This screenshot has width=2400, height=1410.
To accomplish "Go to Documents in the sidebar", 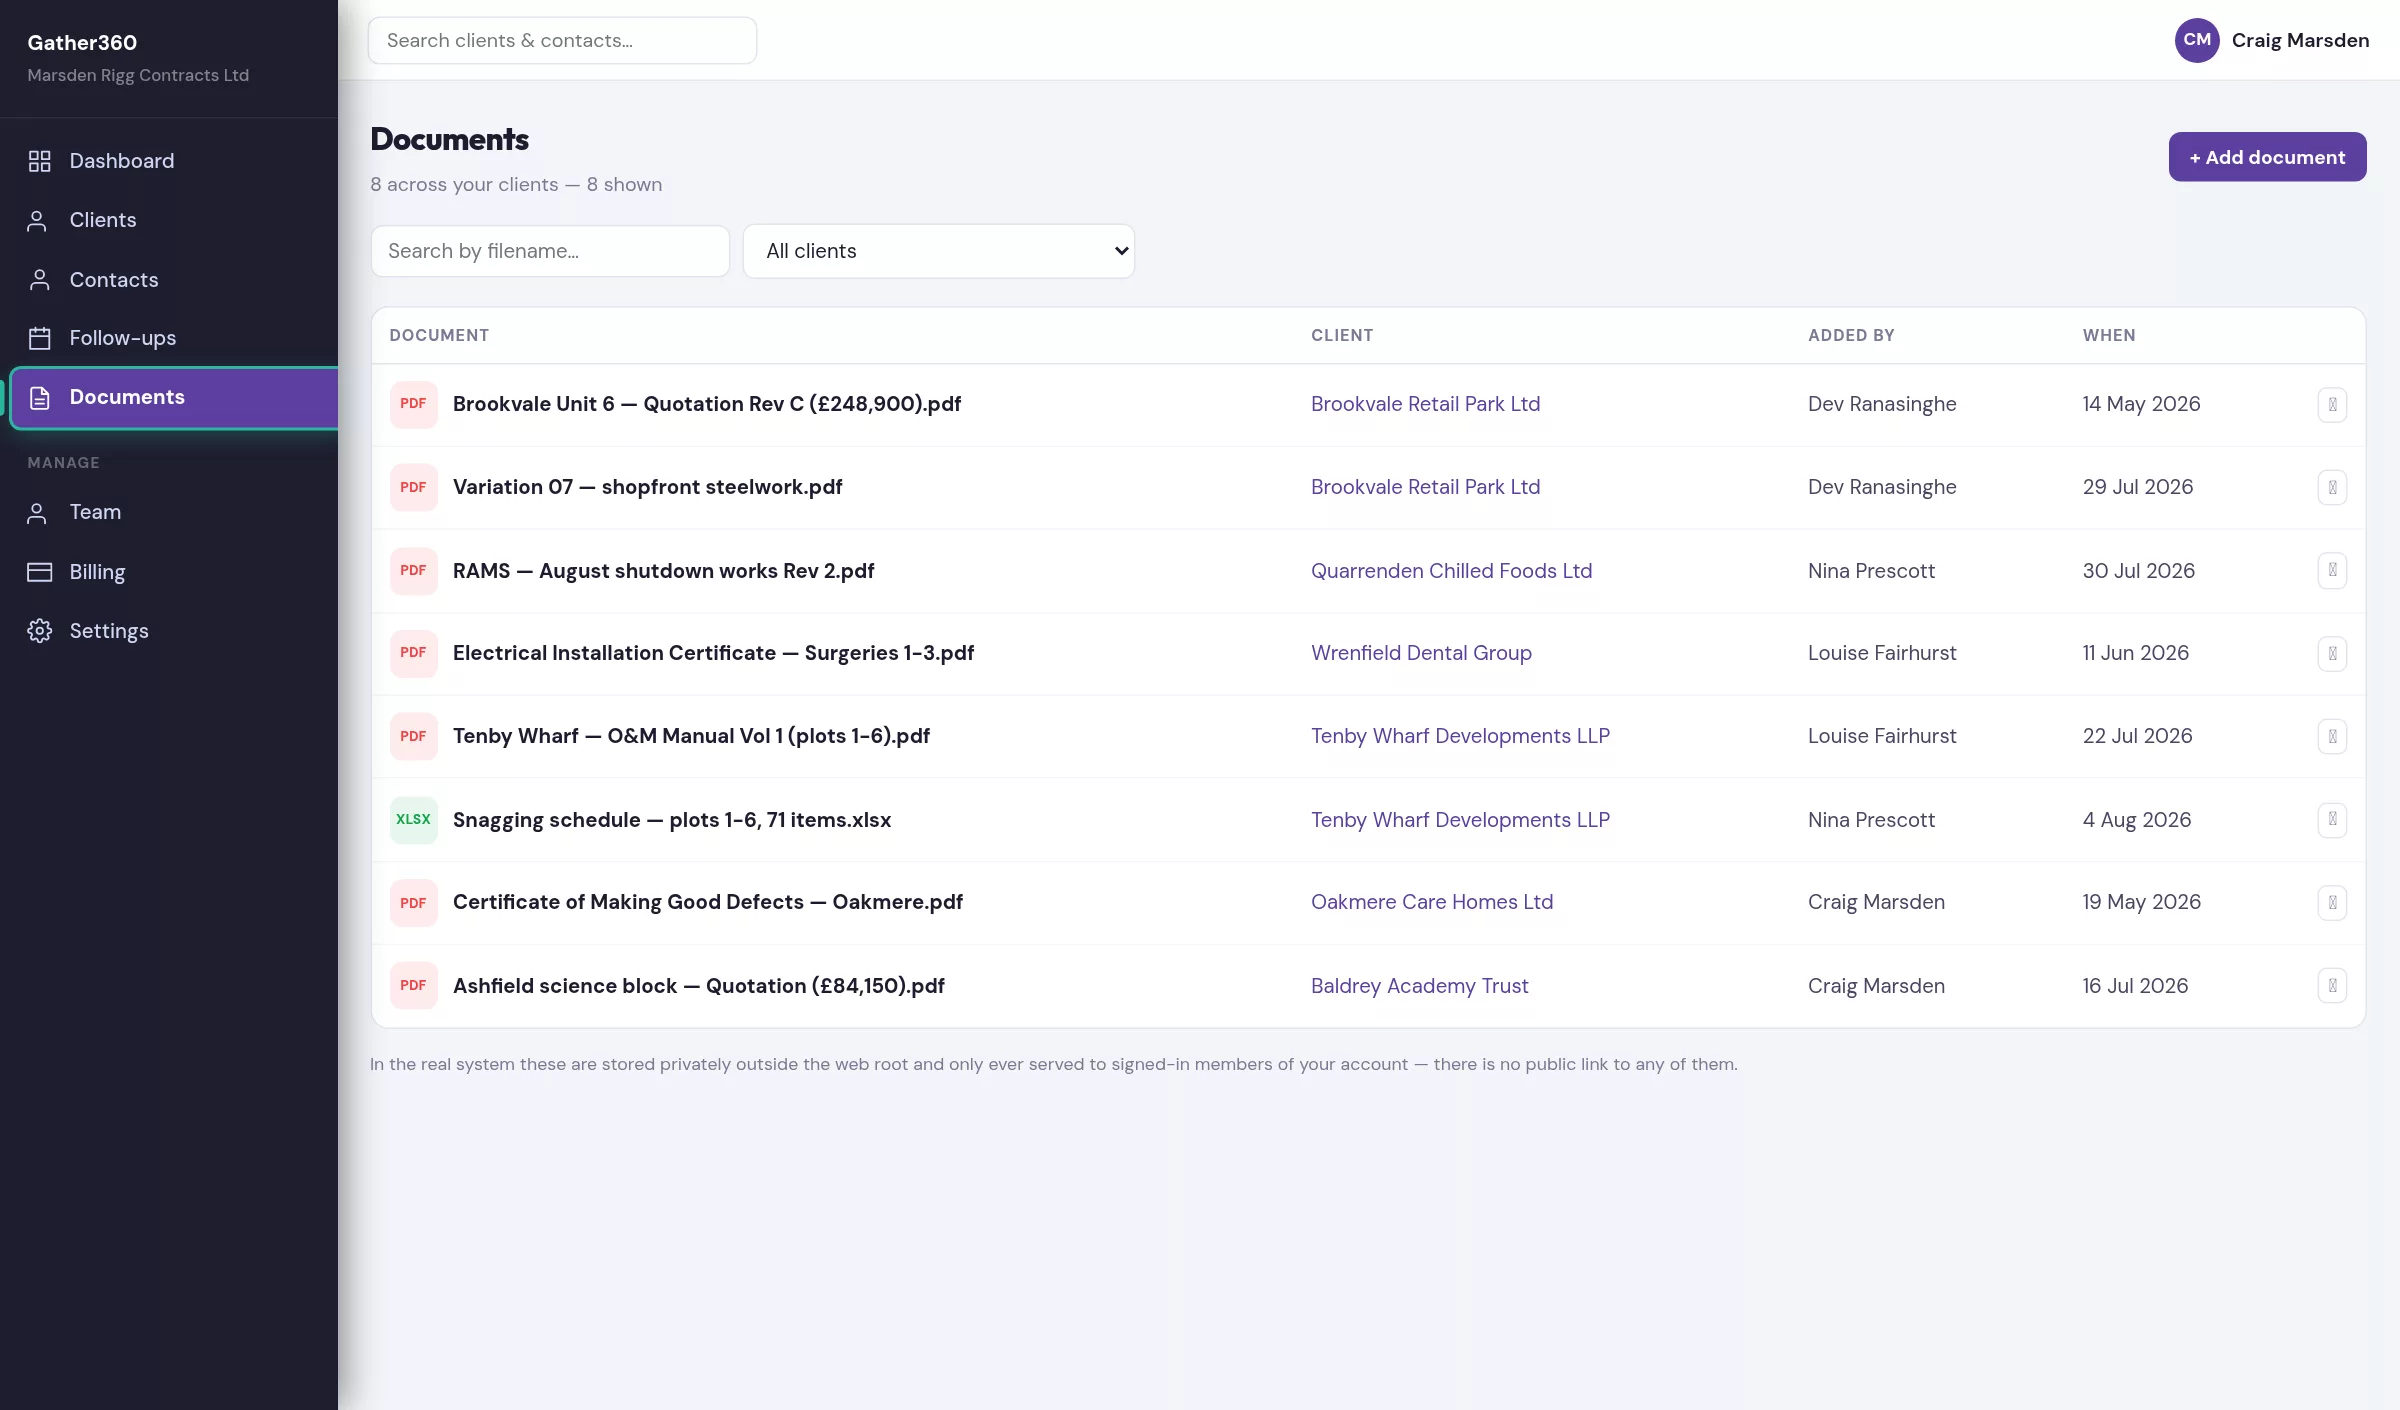I will (174, 398).
